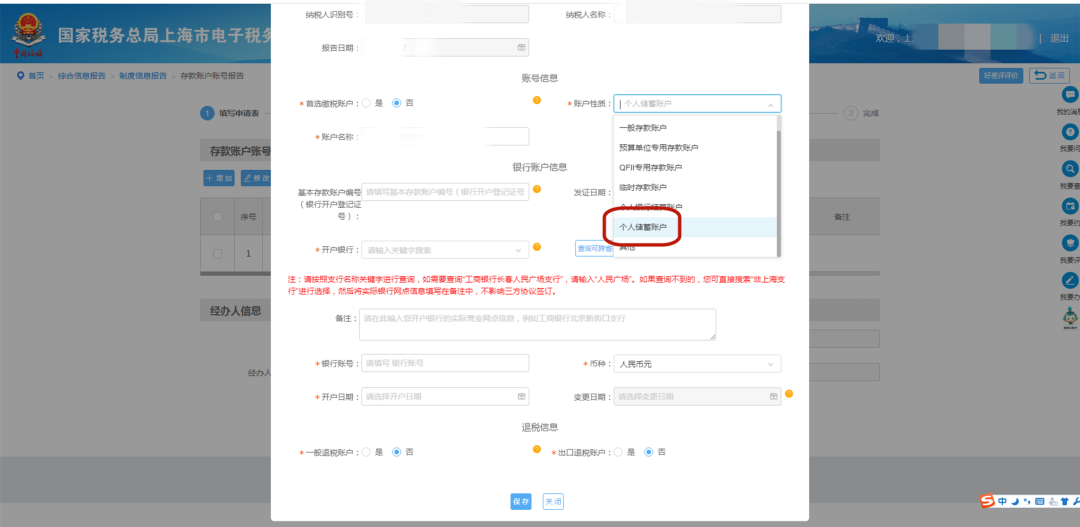Image resolution: width=1080 pixels, height=527 pixels.
Task: Open the flower evaluation sidebar icon
Action: (x=1070, y=243)
